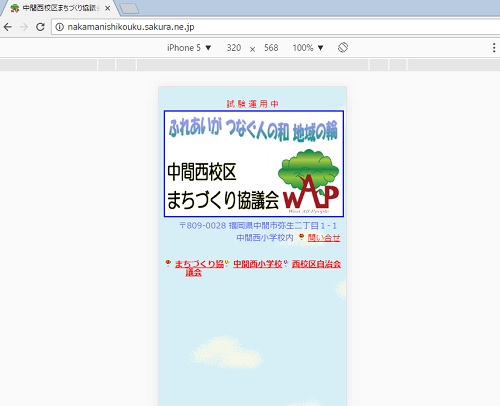Click the WAP banner logo image

coord(254,164)
